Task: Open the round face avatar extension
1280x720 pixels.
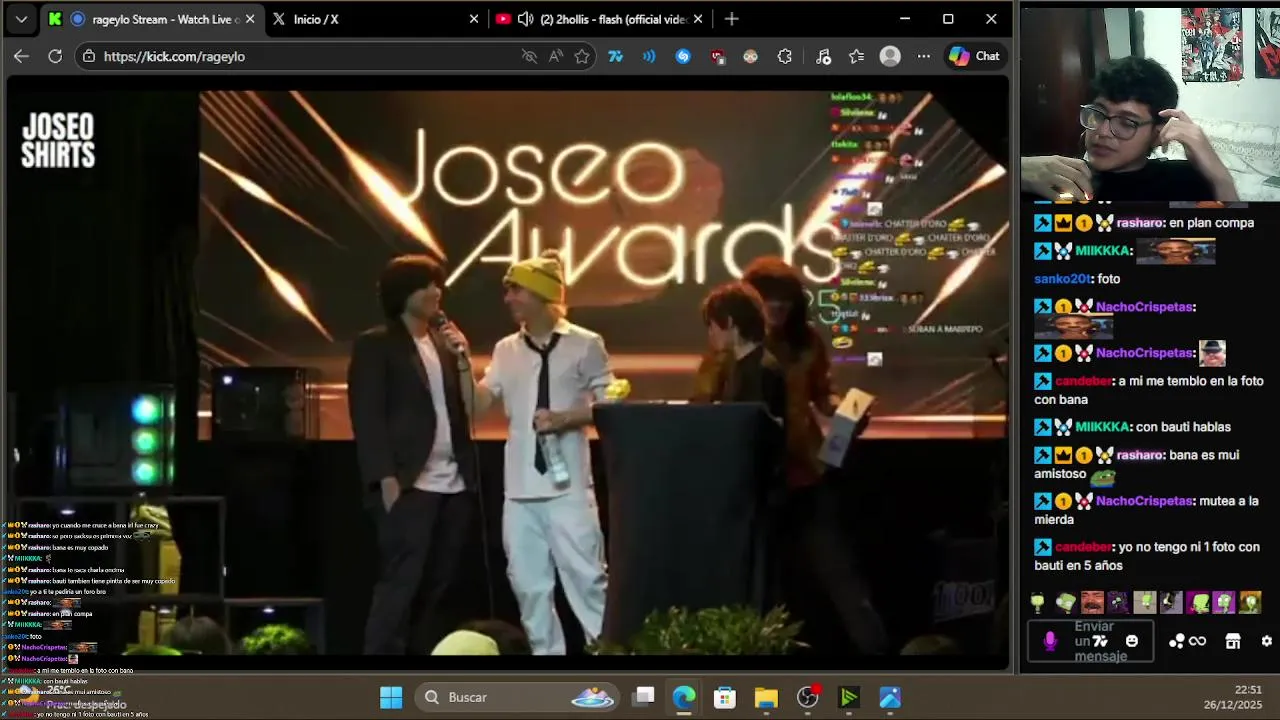Action: (751, 56)
